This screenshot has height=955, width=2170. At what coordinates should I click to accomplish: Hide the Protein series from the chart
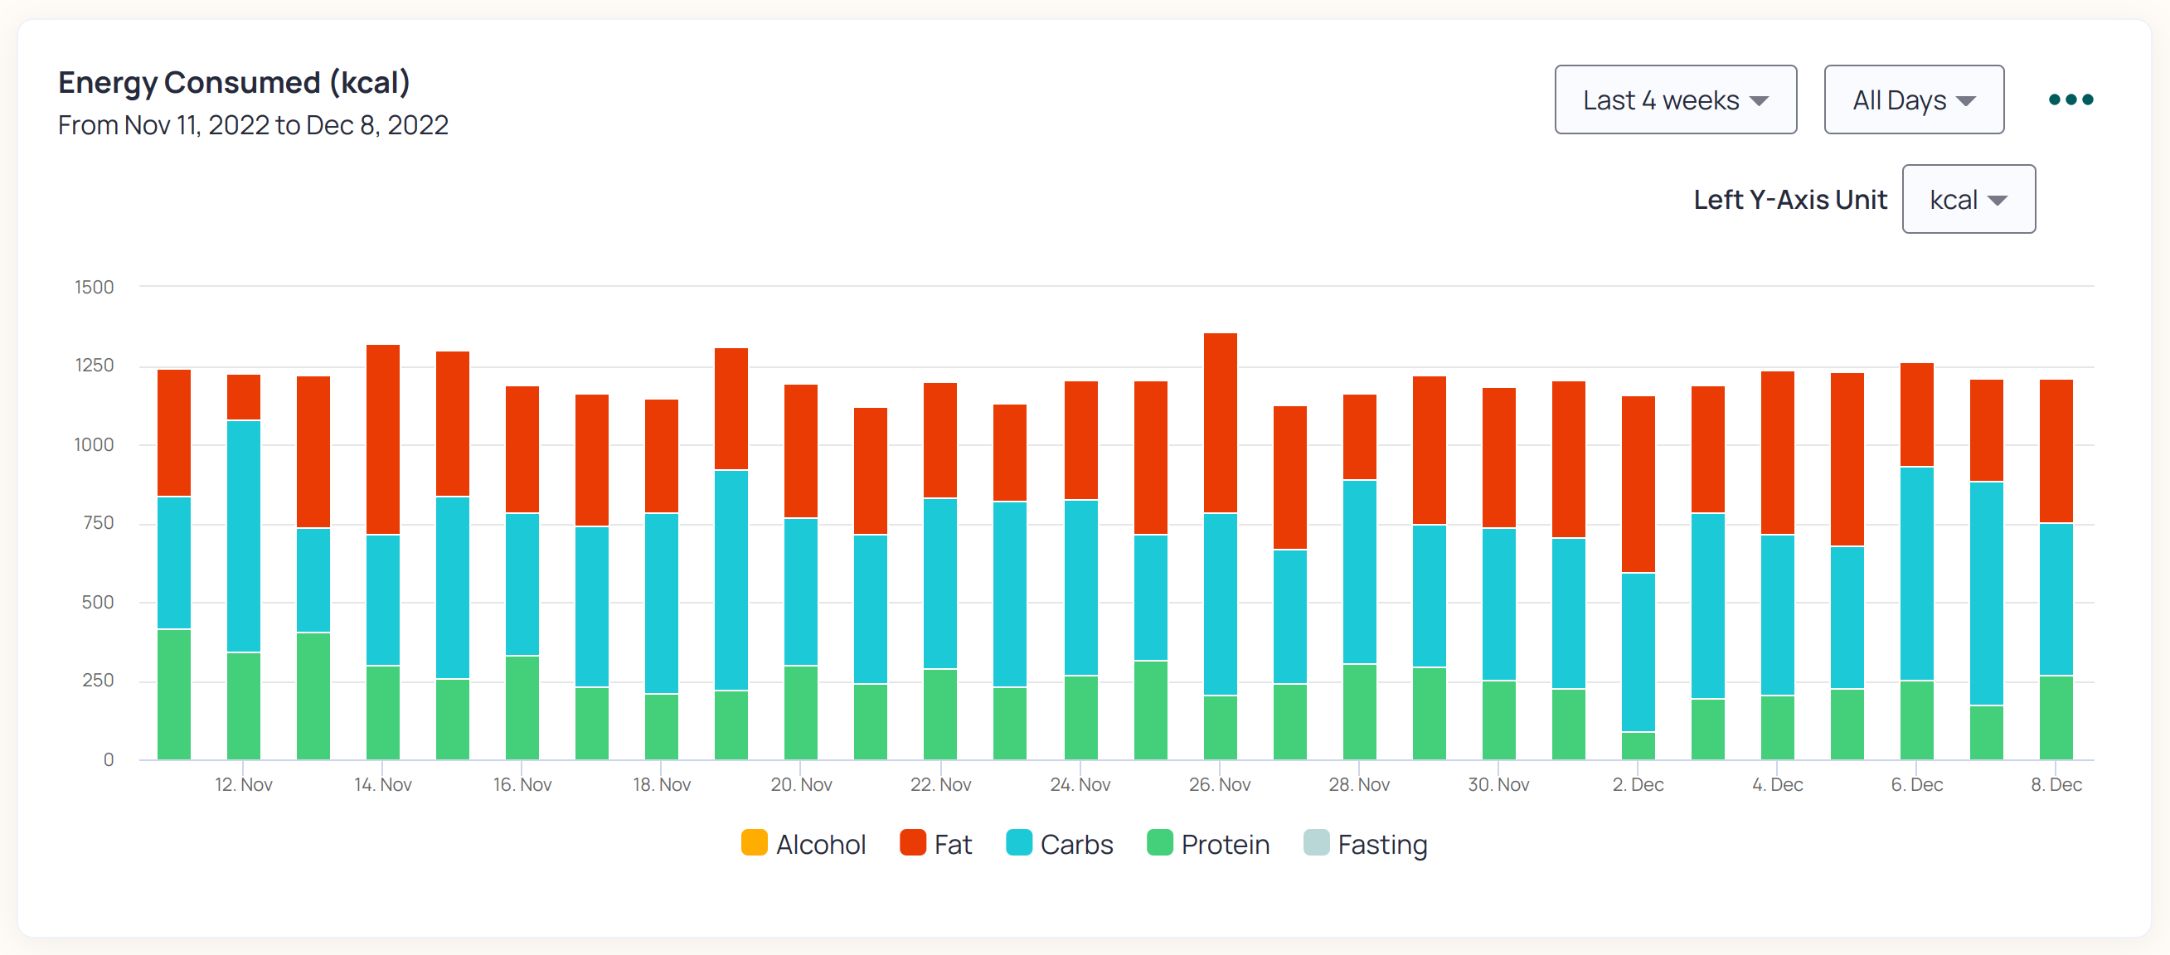tap(1224, 844)
